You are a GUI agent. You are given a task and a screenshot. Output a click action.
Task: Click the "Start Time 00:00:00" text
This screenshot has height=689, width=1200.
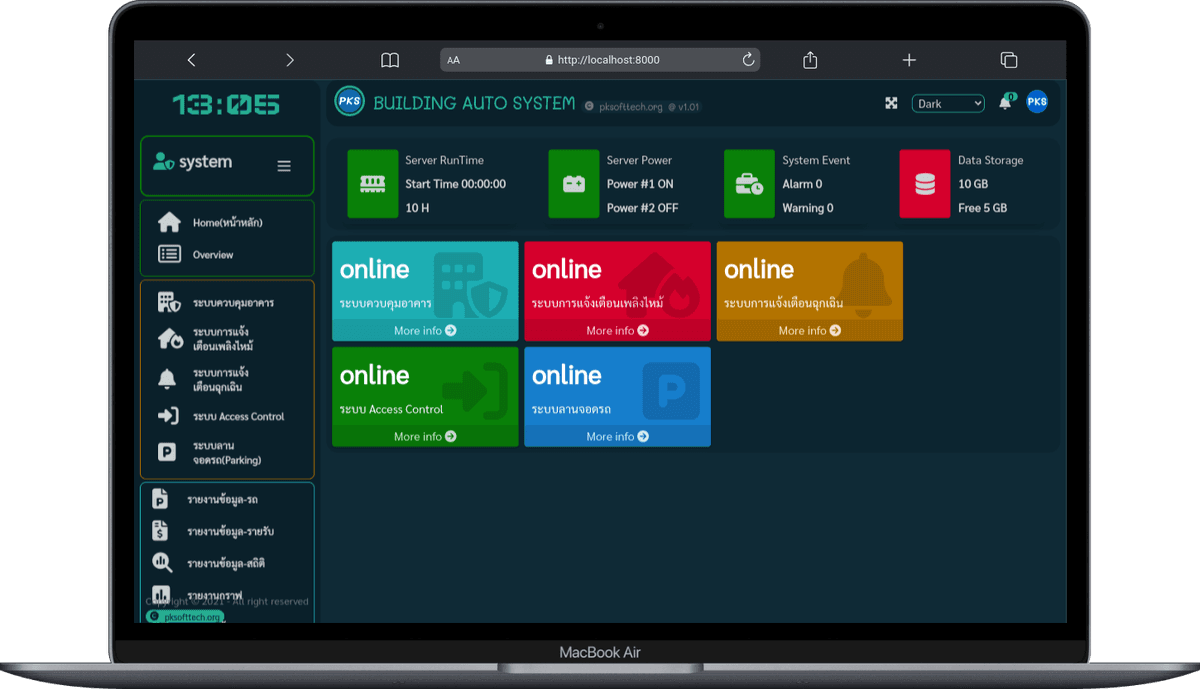tap(455, 184)
